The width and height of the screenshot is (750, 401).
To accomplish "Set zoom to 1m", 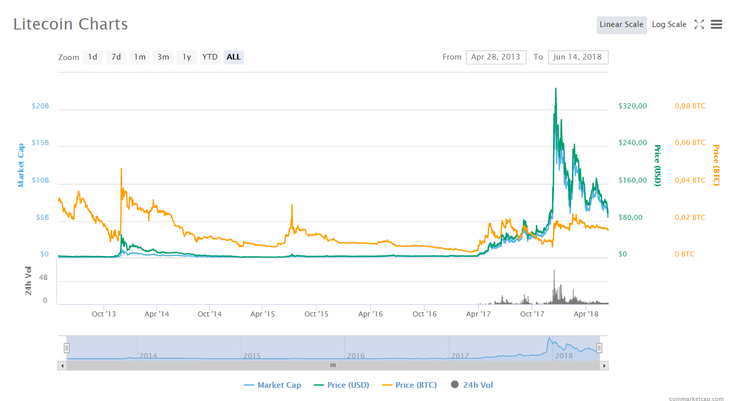I will click(139, 57).
